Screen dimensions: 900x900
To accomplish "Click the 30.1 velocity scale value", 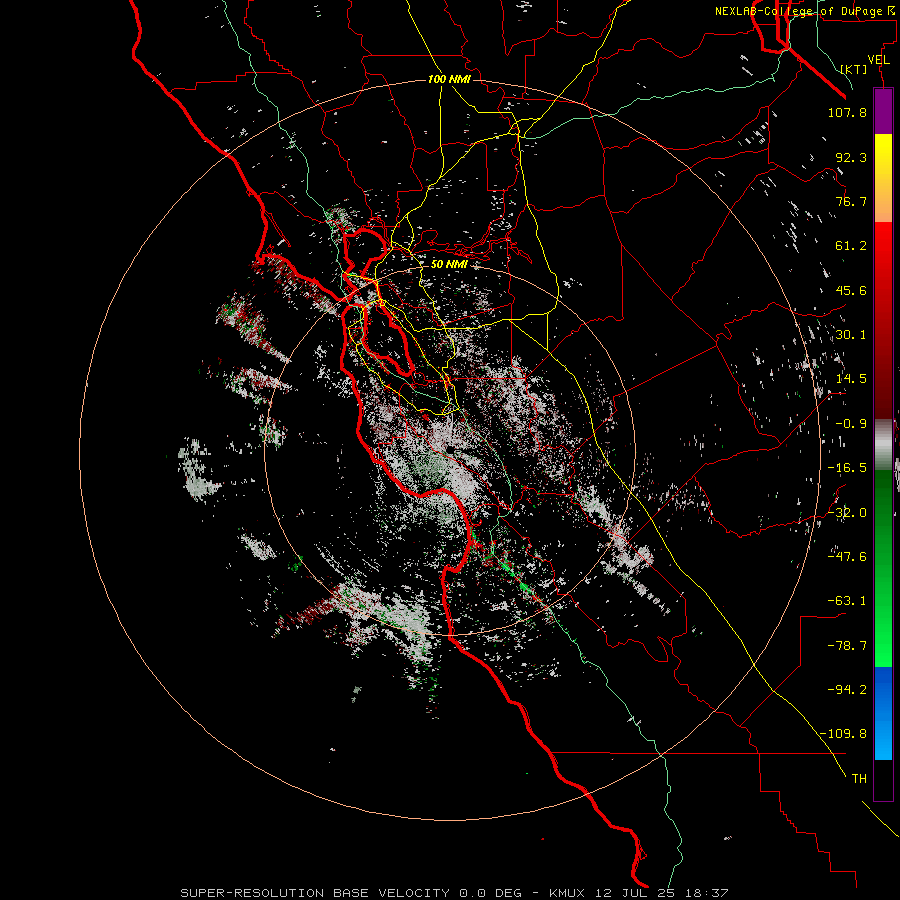I will point(851,335).
